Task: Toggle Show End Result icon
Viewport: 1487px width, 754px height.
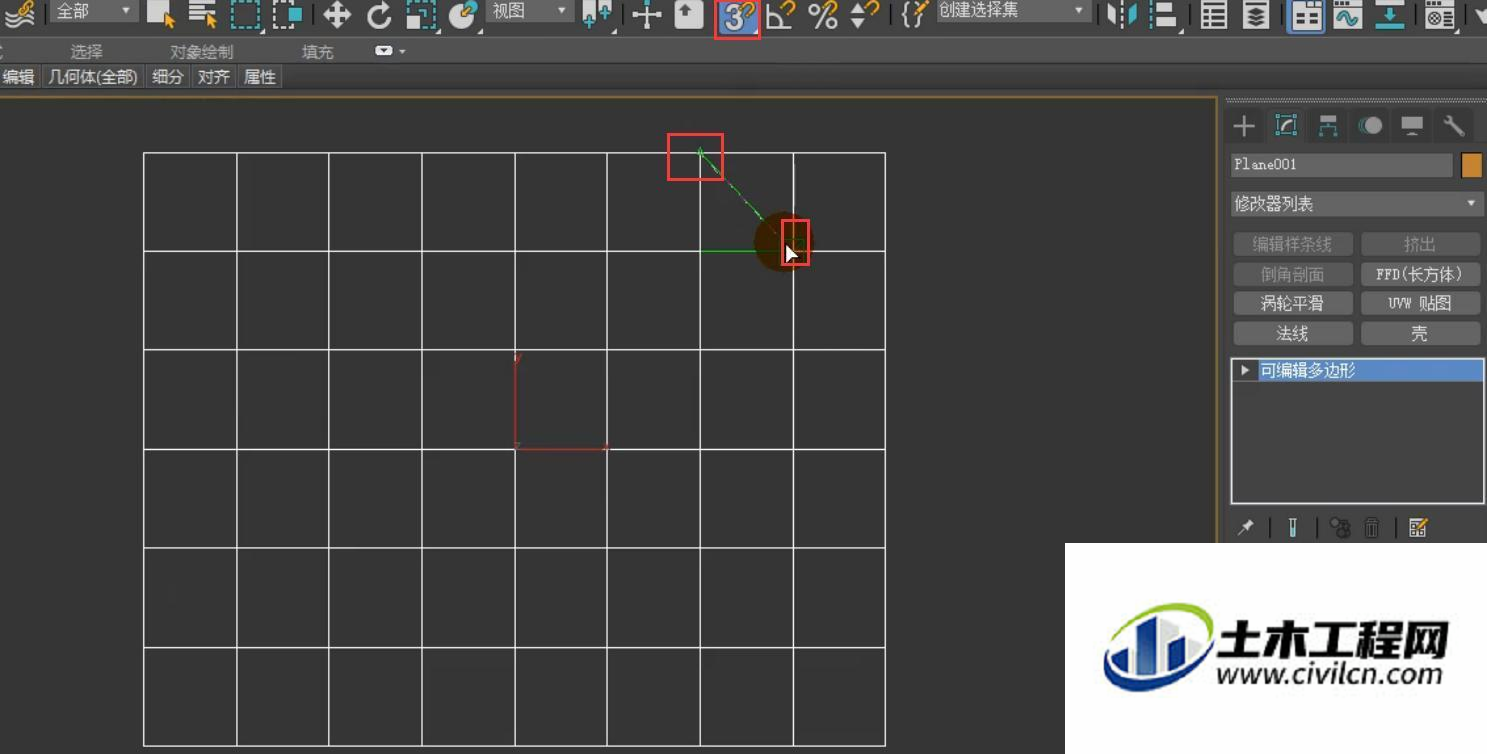Action: coord(1293,528)
